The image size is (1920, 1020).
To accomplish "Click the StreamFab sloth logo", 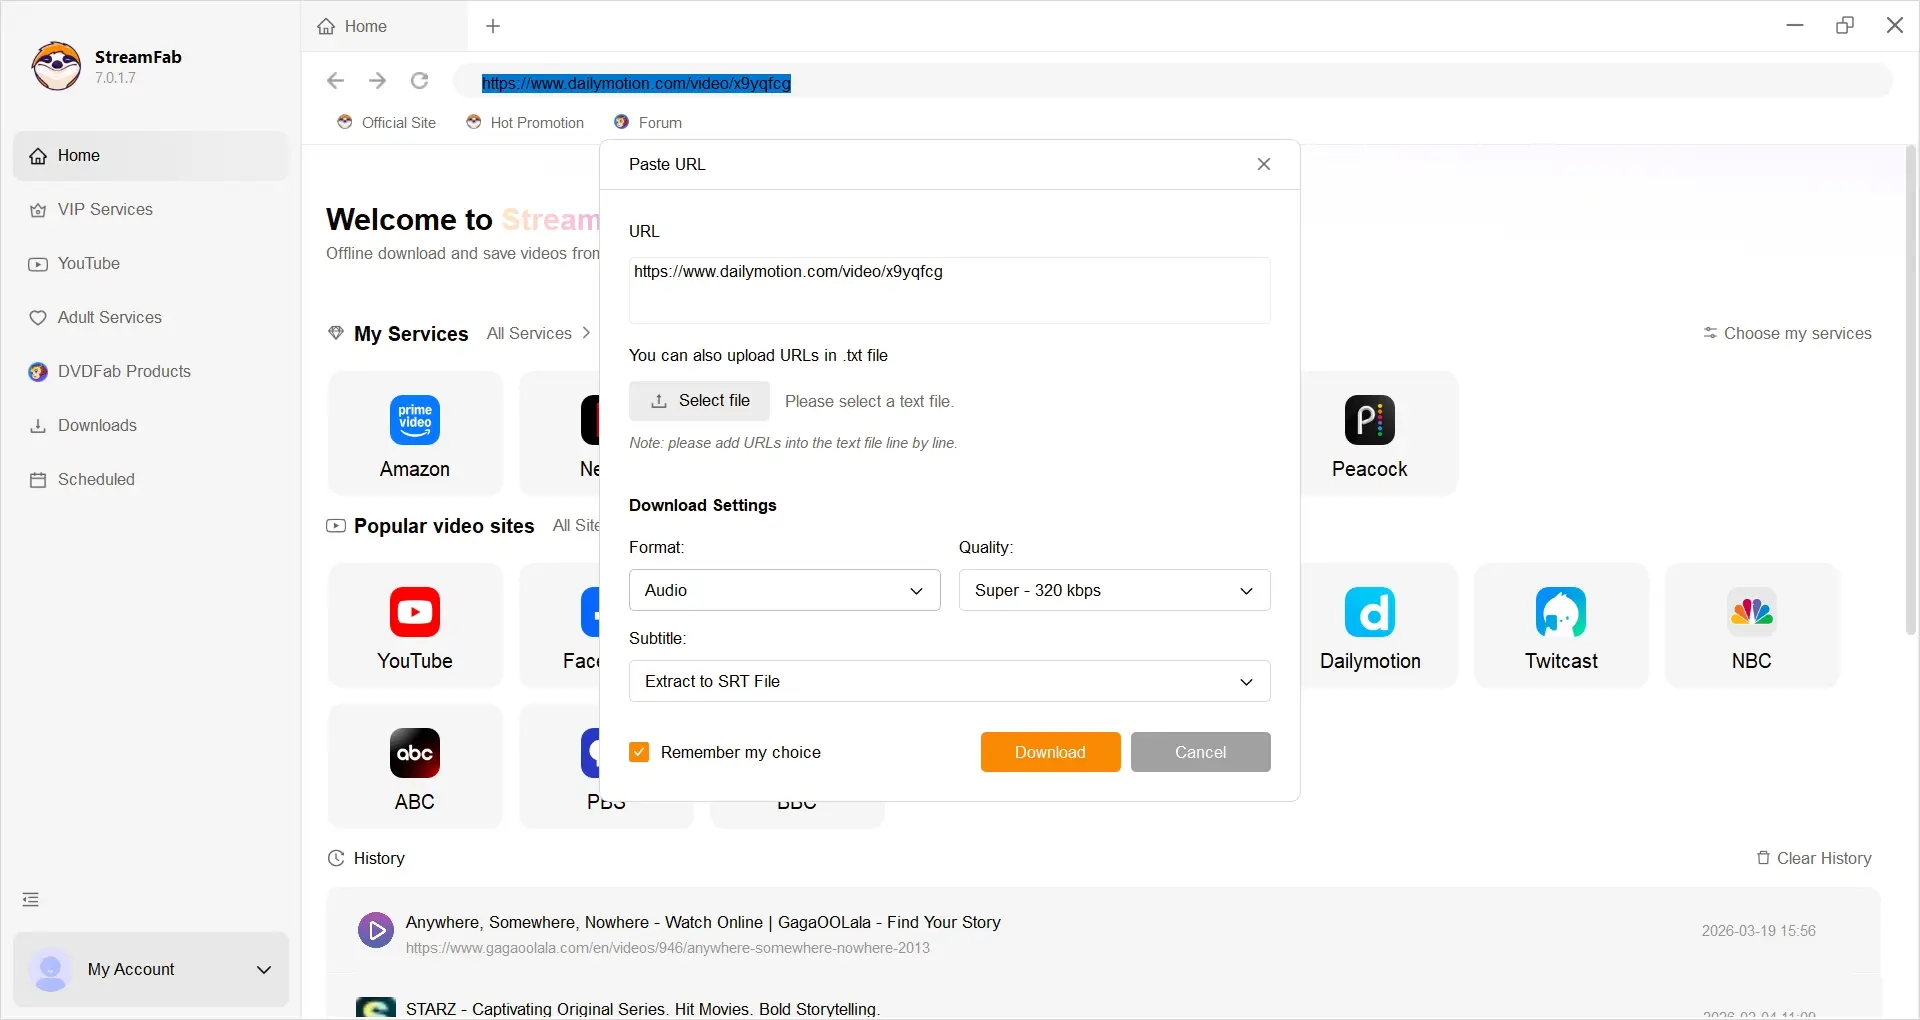I will click(56, 66).
